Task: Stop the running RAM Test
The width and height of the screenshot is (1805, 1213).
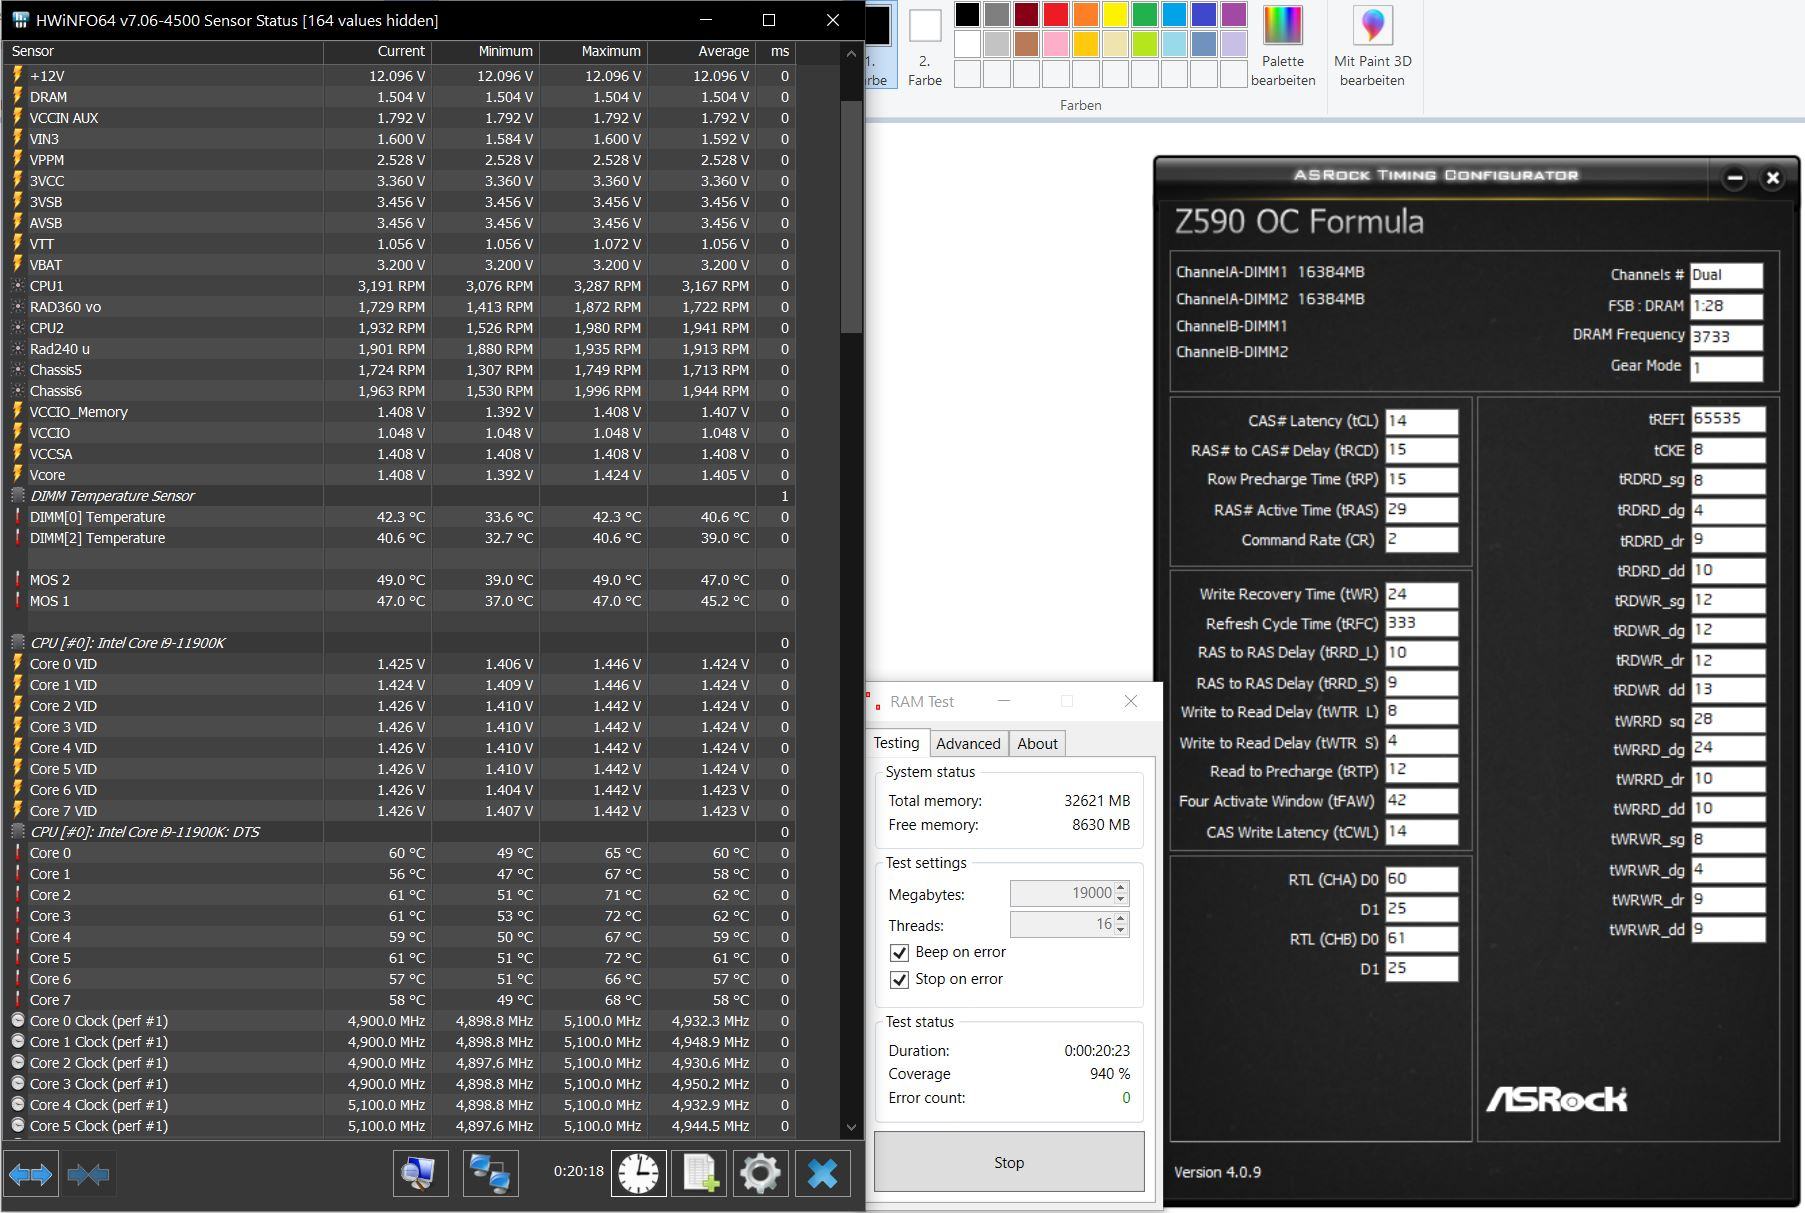Action: (x=1009, y=1162)
